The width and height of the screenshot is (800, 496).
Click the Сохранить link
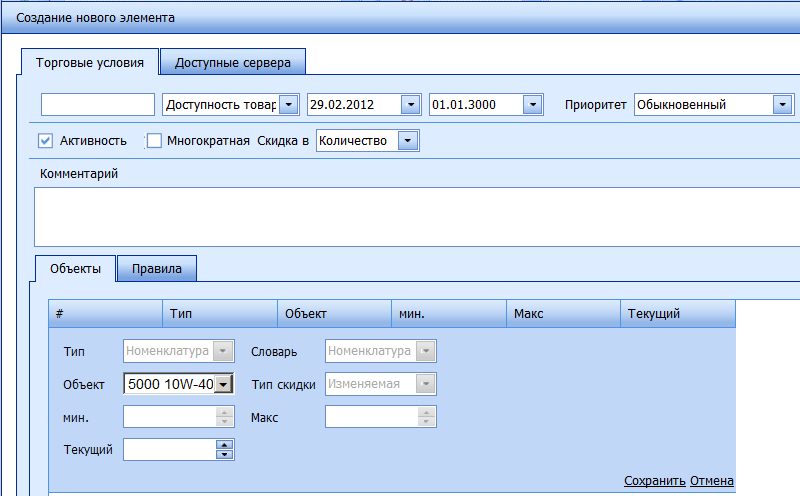tap(655, 481)
